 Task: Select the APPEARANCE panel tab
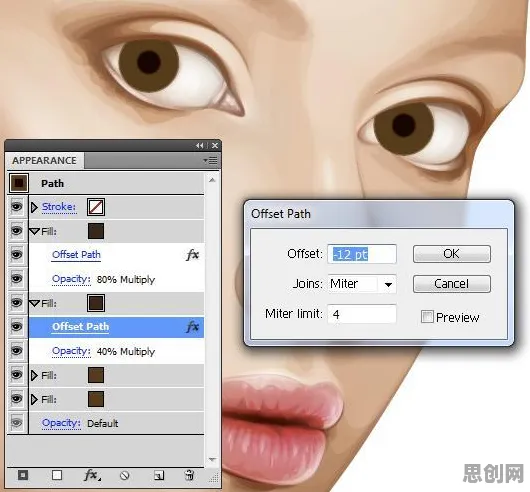tap(44, 161)
